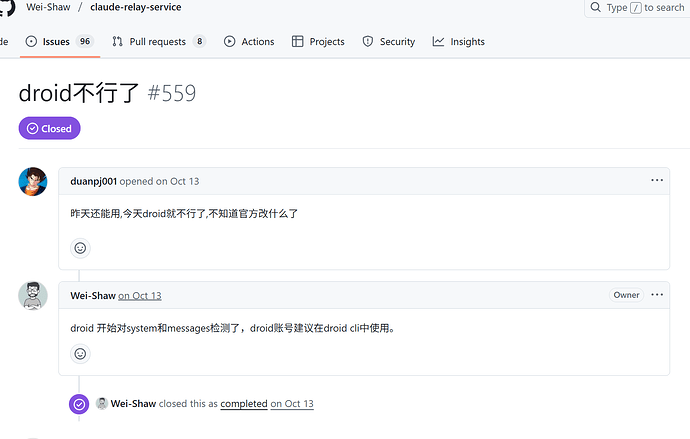Click the issue title 'droid不行了'
The image size is (690, 439).
pos(79,93)
